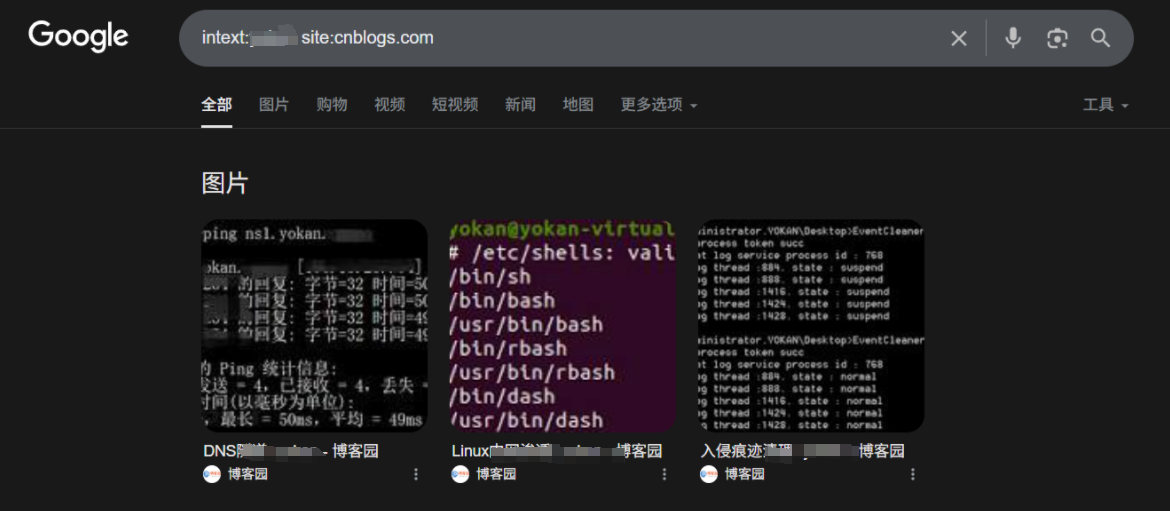Switch to the 地图 tab
The height and width of the screenshot is (511, 1170).
point(578,104)
